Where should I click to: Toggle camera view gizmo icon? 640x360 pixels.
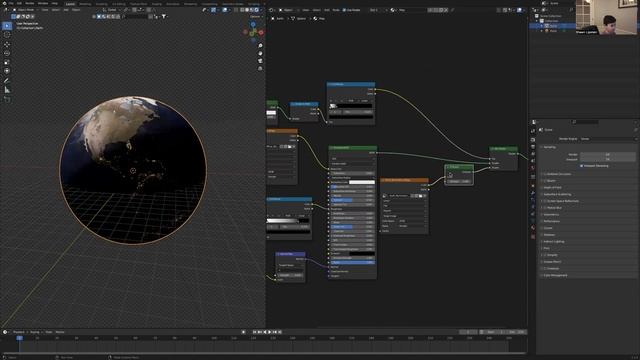click(x=260, y=61)
